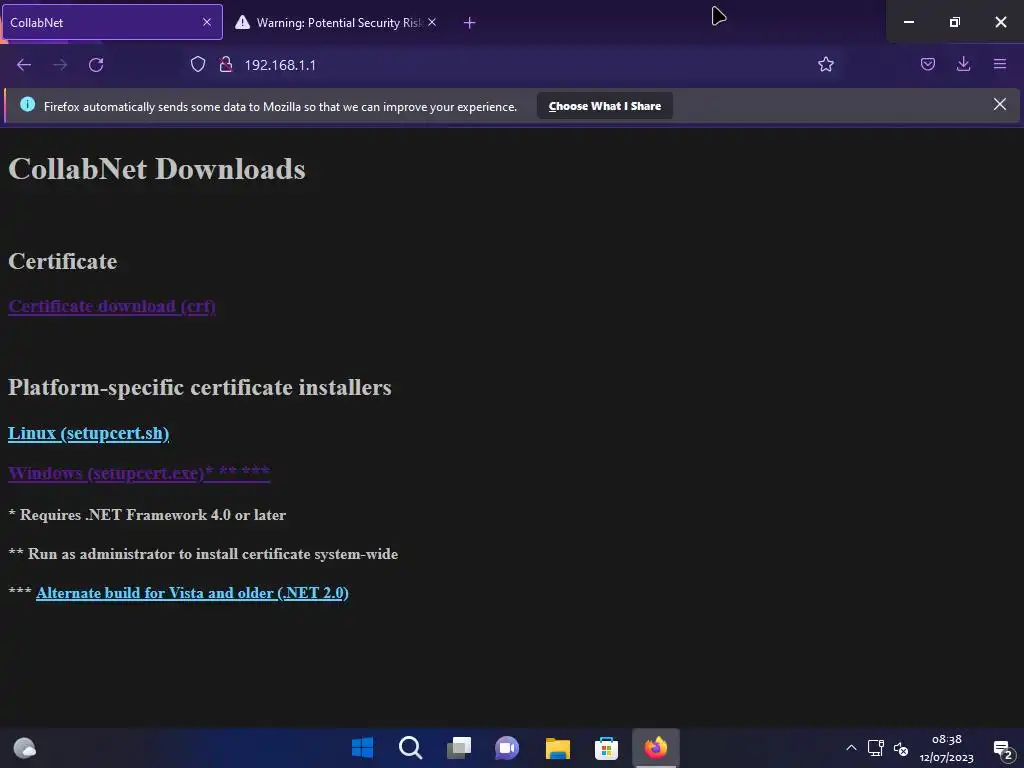Click the CollabNet Downloads heading
Image resolution: width=1024 pixels, height=768 pixels.
(x=157, y=169)
